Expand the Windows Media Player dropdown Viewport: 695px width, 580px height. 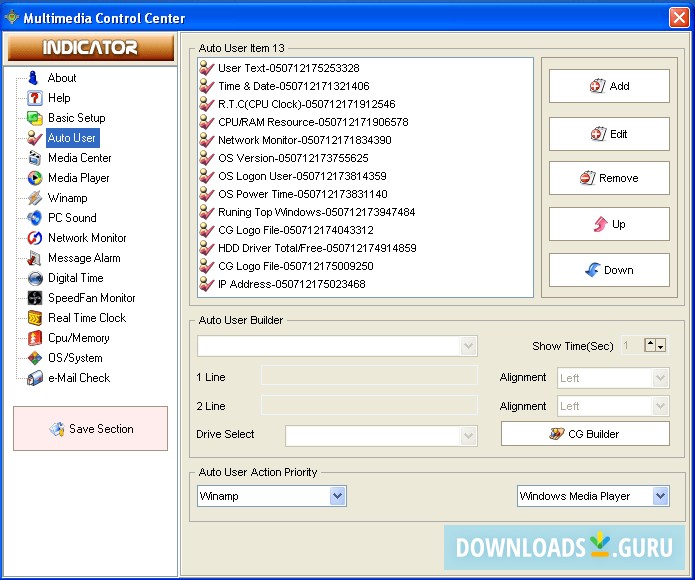660,496
